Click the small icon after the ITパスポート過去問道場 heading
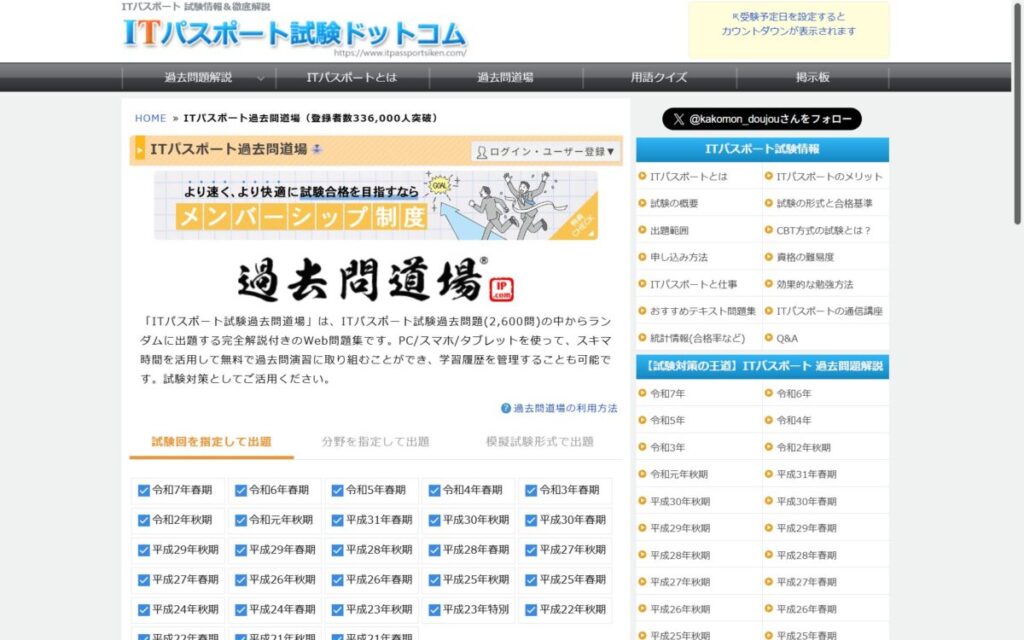The height and width of the screenshot is (640, 1024). tap(317, 150)
